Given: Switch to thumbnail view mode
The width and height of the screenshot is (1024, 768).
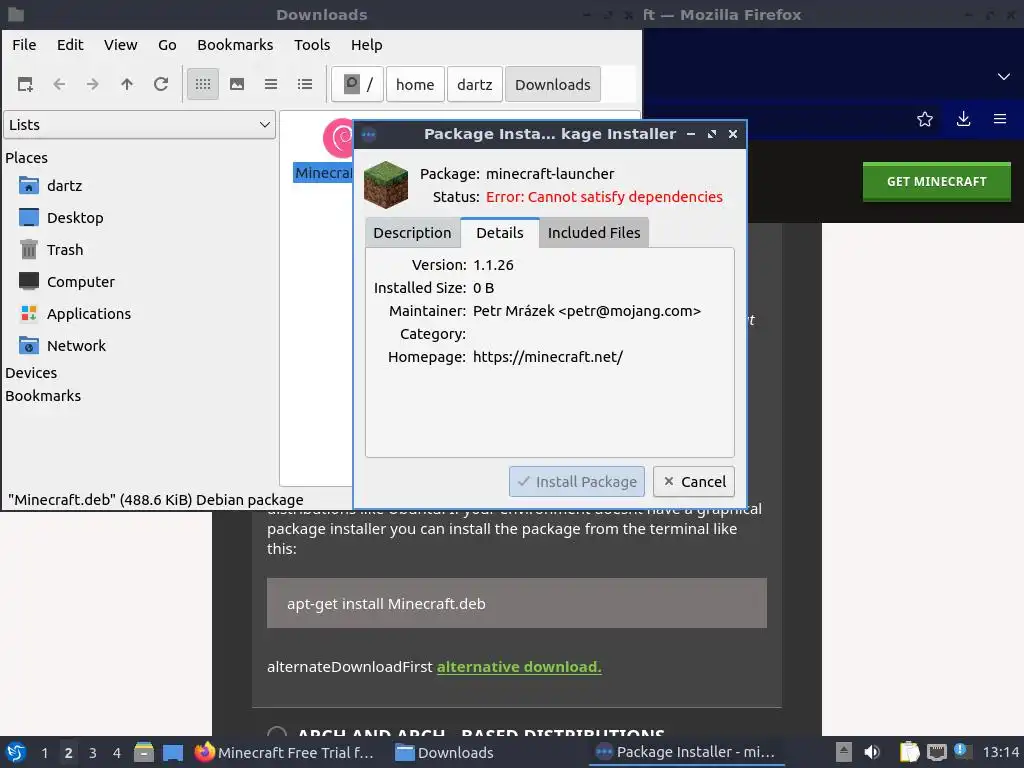Looking at the screenshot, I should coord(237,84).
